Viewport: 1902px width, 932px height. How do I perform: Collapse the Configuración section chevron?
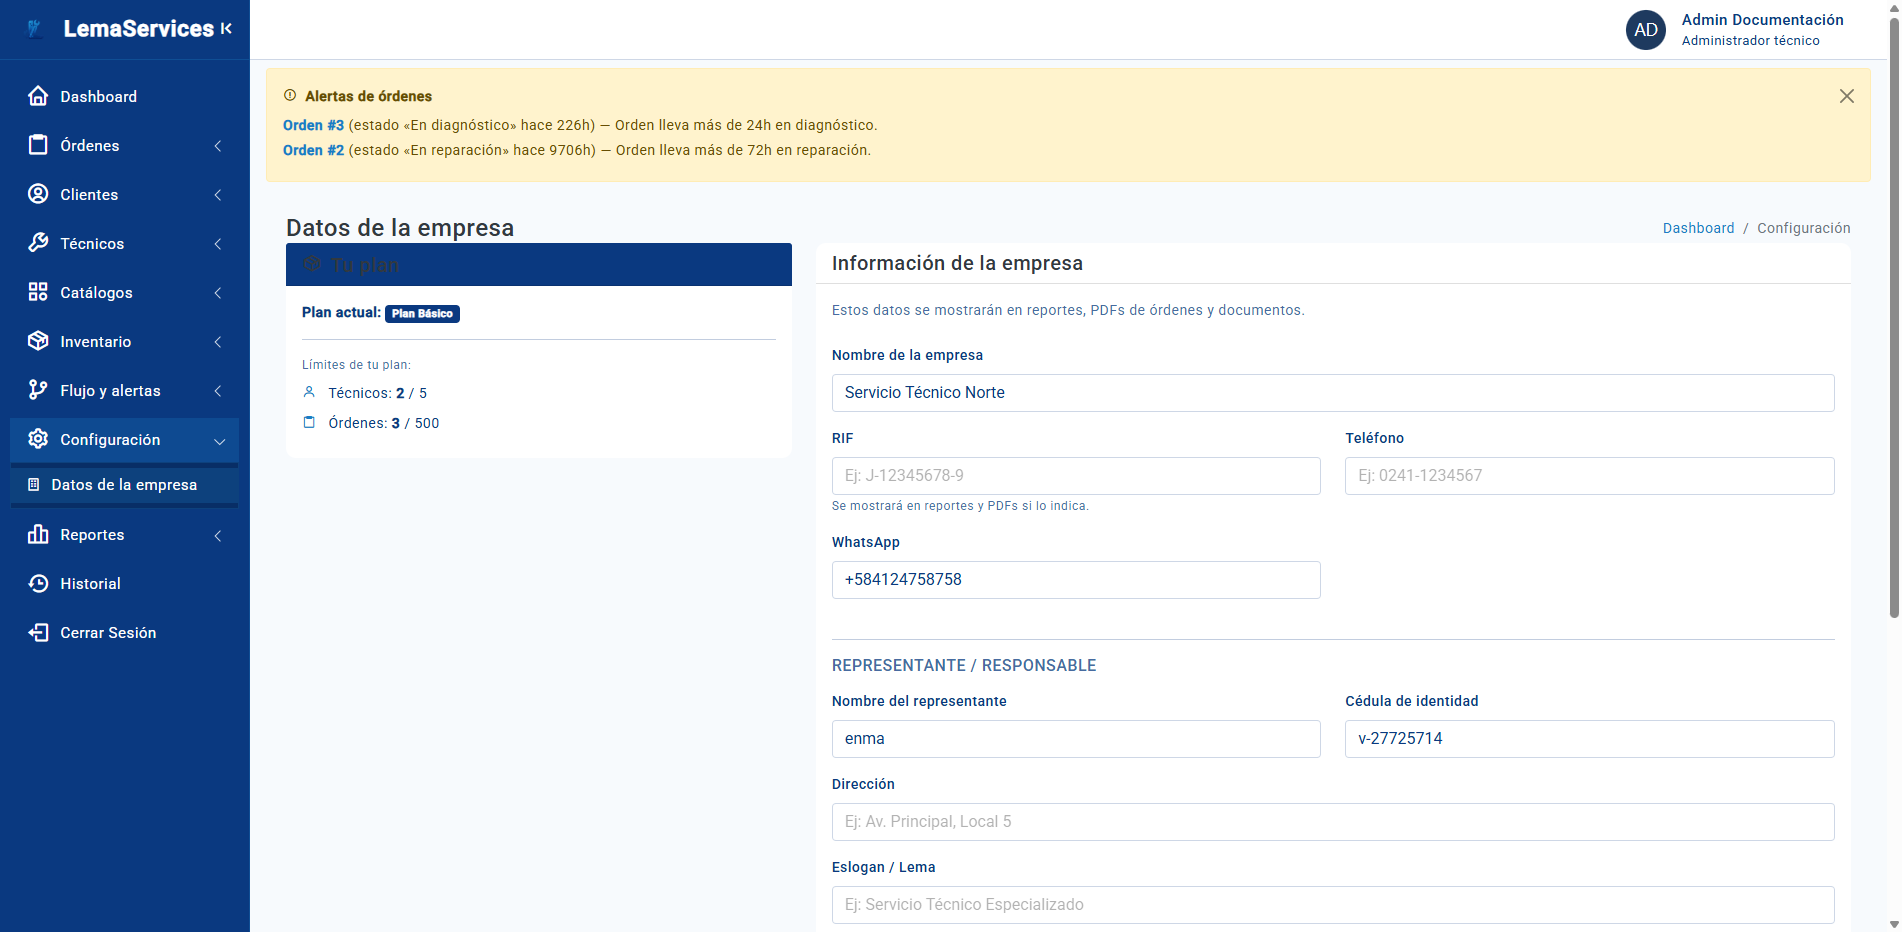coord(218,440)
